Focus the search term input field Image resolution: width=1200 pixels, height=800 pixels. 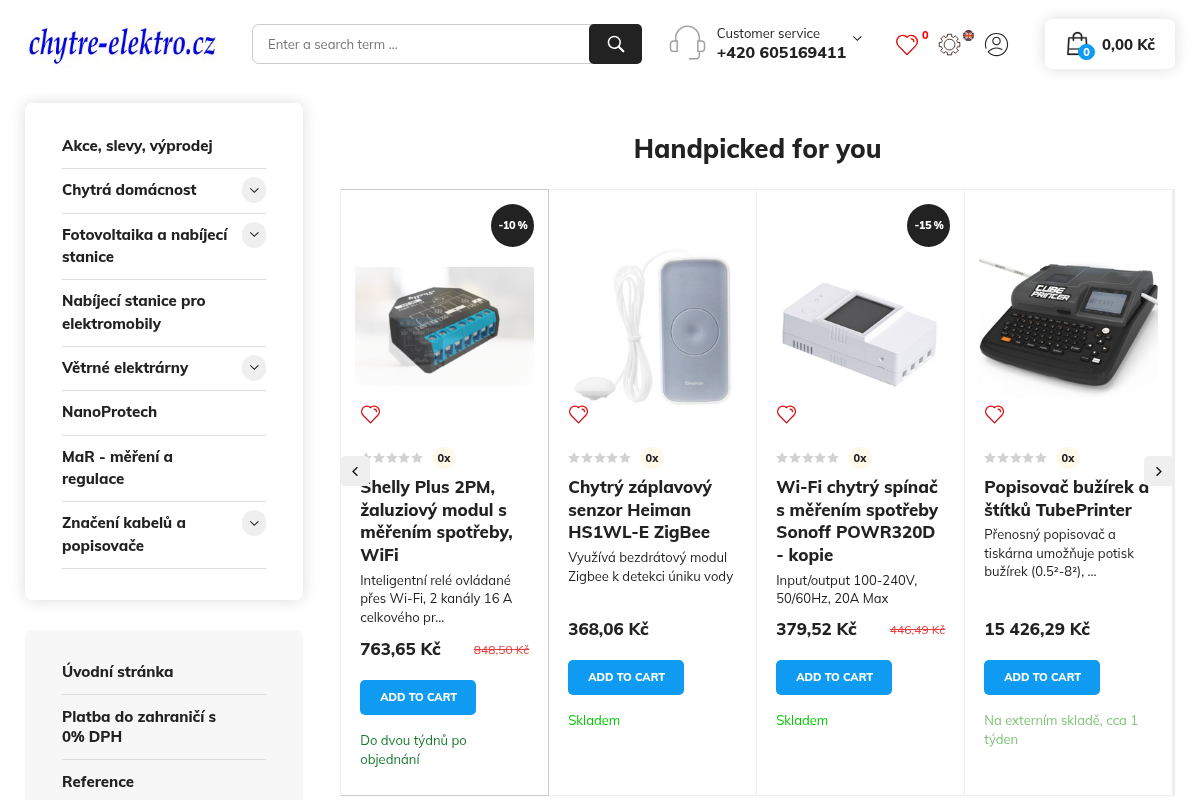coord(421,44)
